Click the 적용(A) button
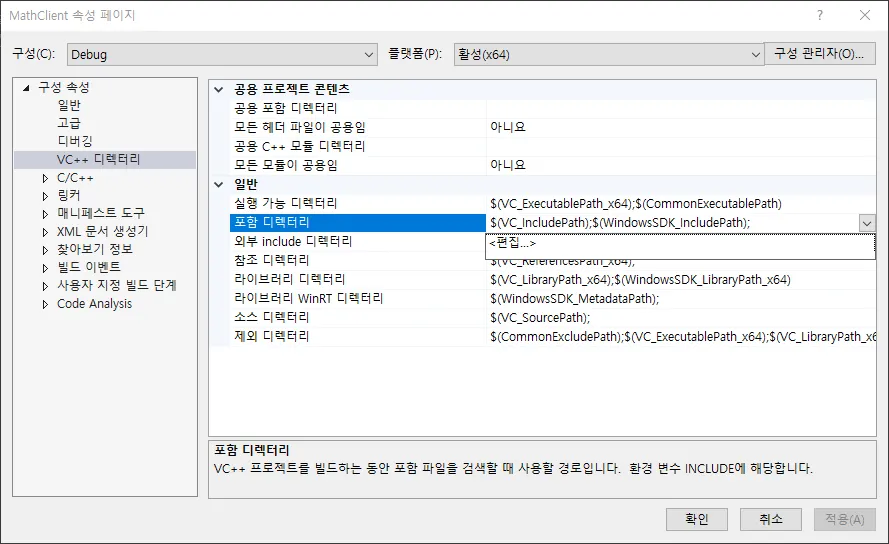This screenshot has height=544, width=889. 845,519
